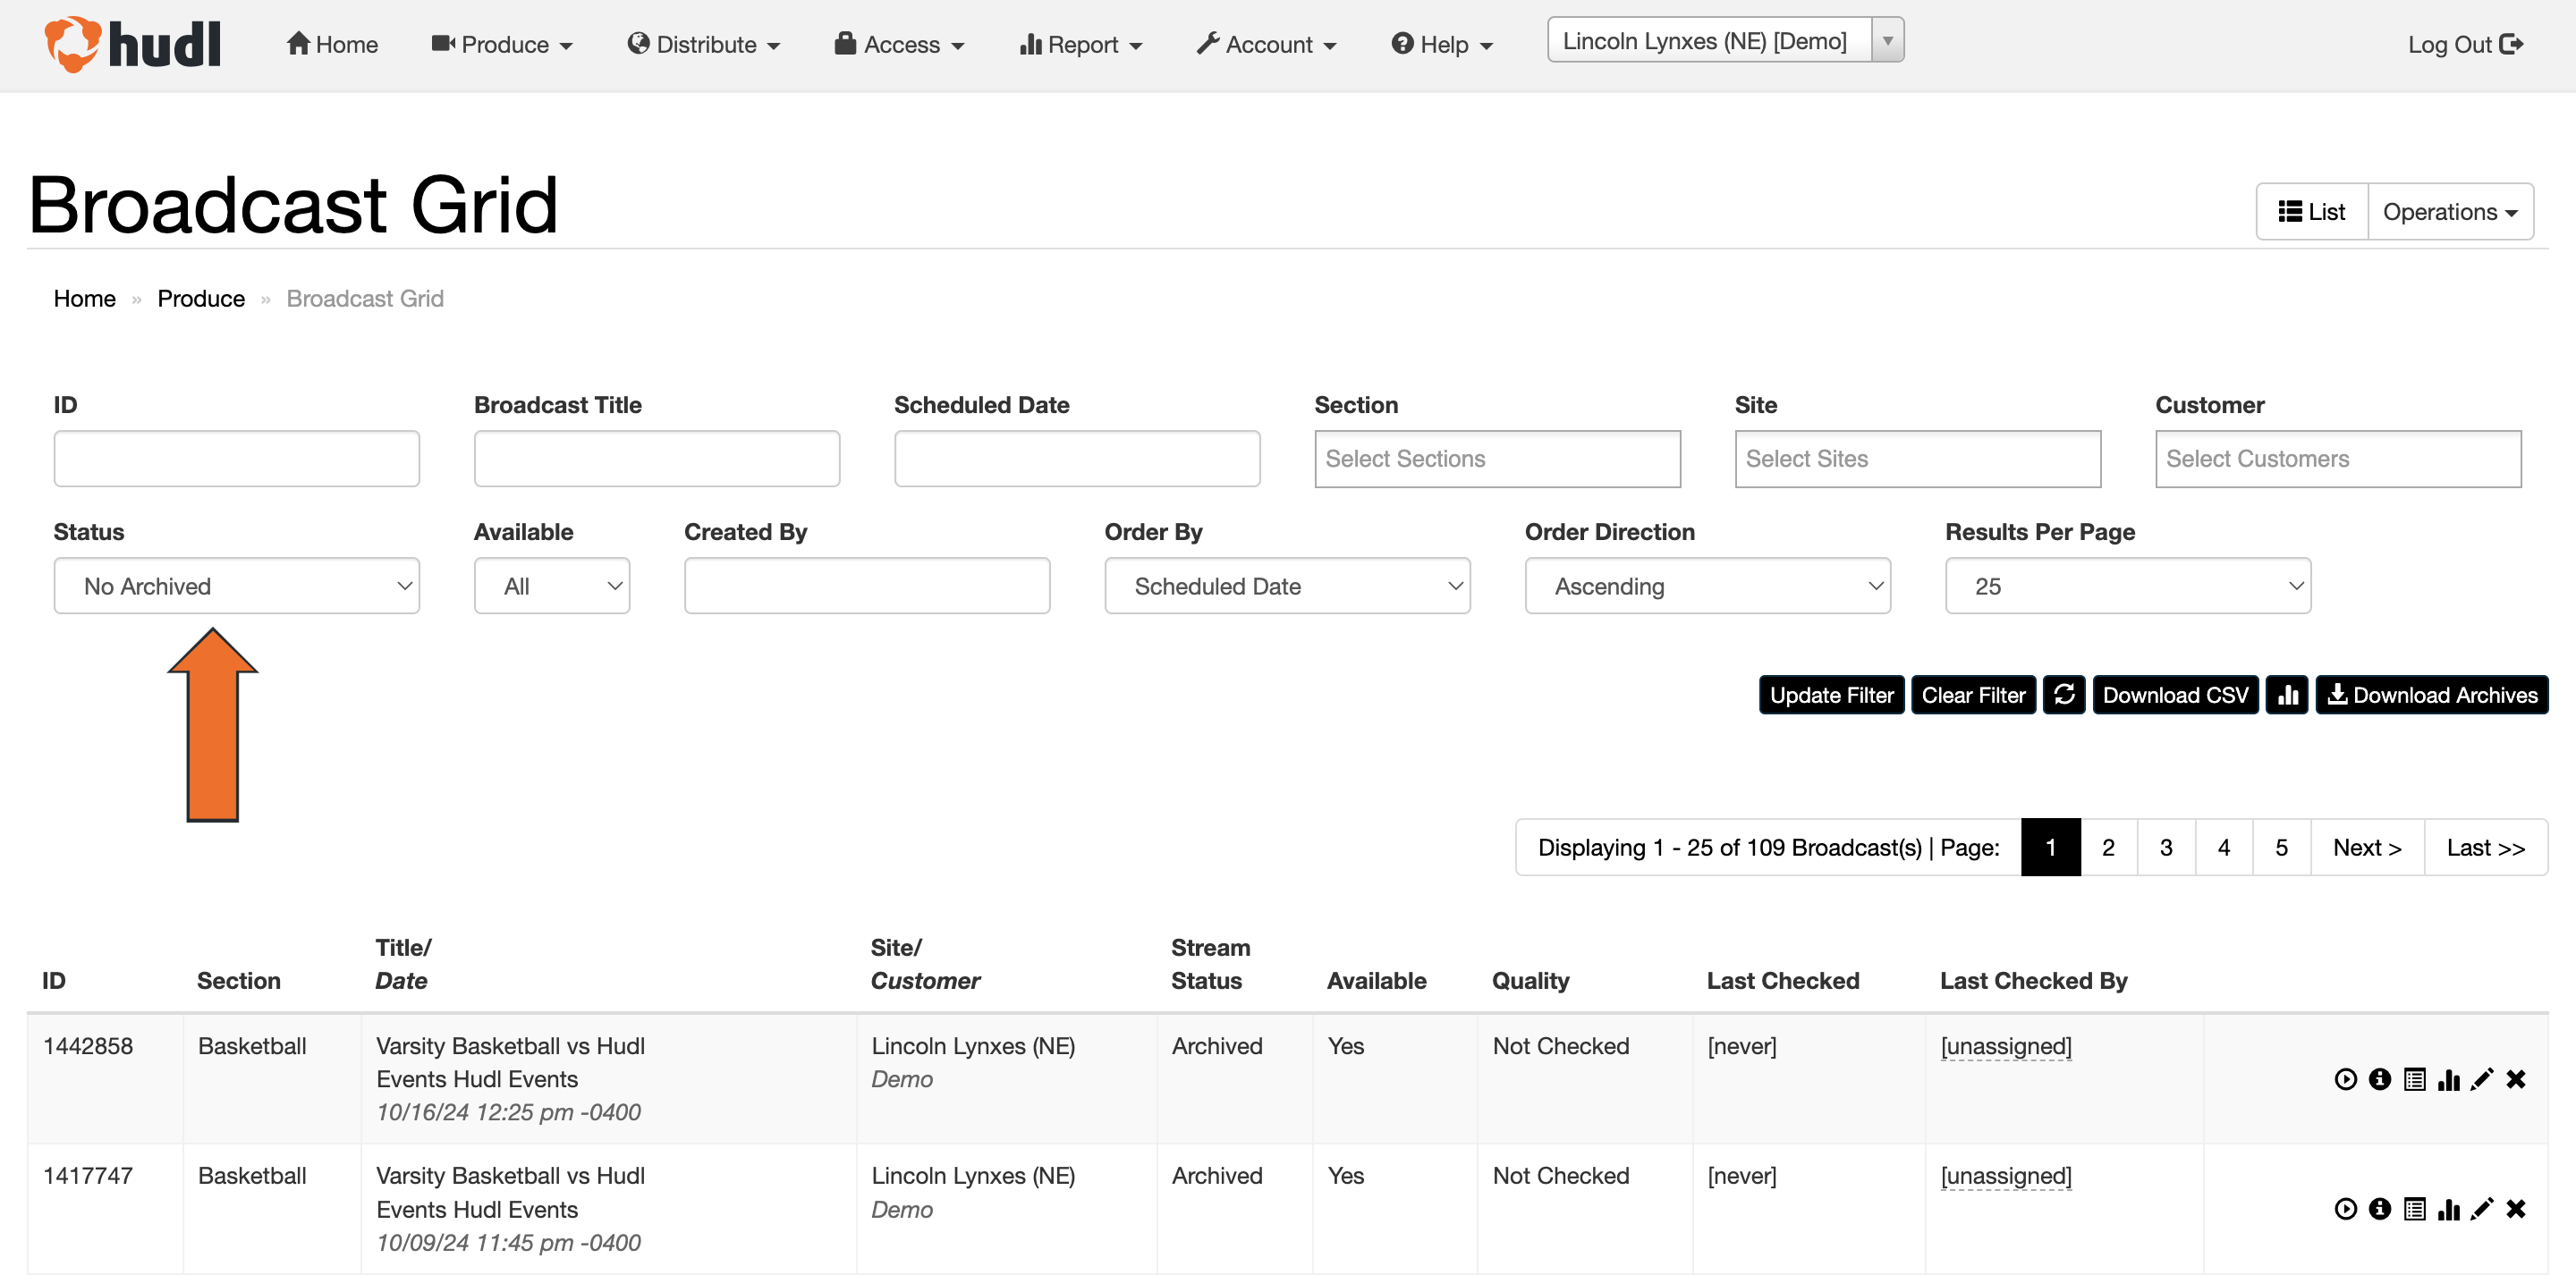
Task: Click inside the Broadcast Title input field
Action: [x=656, y=458]
